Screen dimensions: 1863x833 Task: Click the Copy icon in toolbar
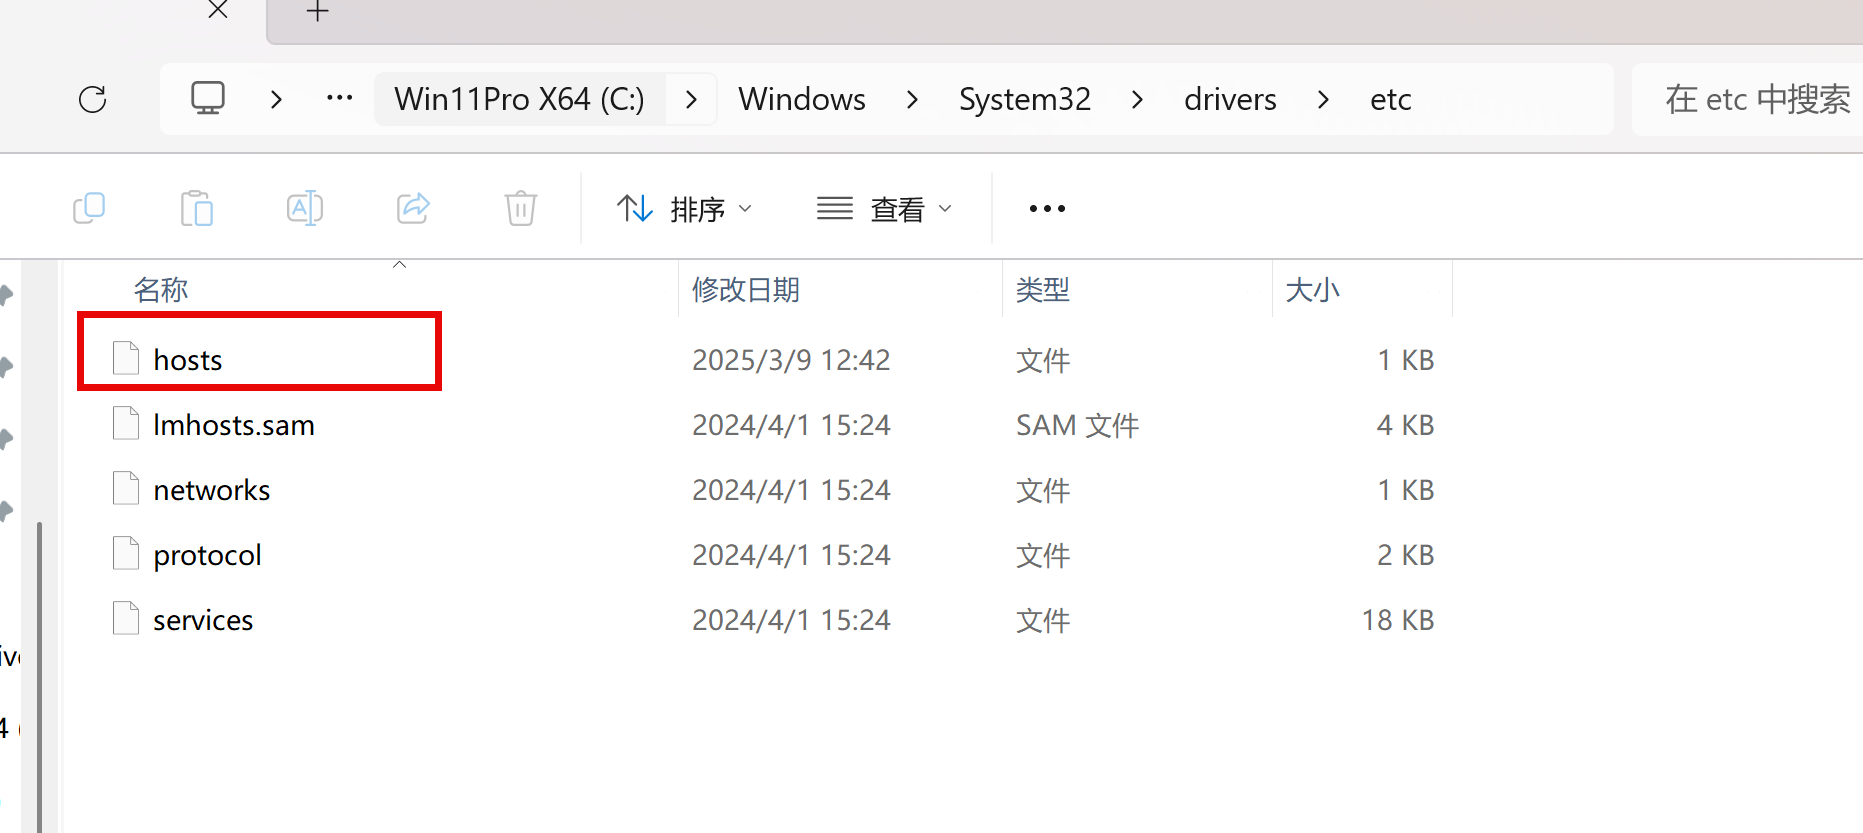tap(89, 208)
